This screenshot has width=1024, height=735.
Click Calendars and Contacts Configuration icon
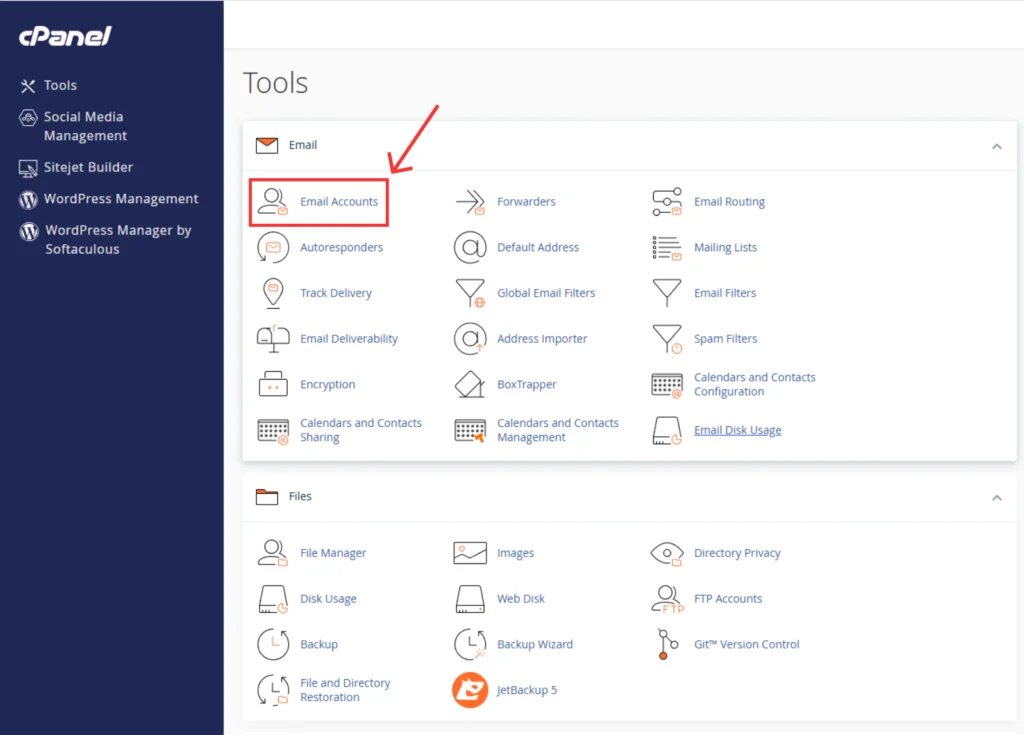[667, 385]
